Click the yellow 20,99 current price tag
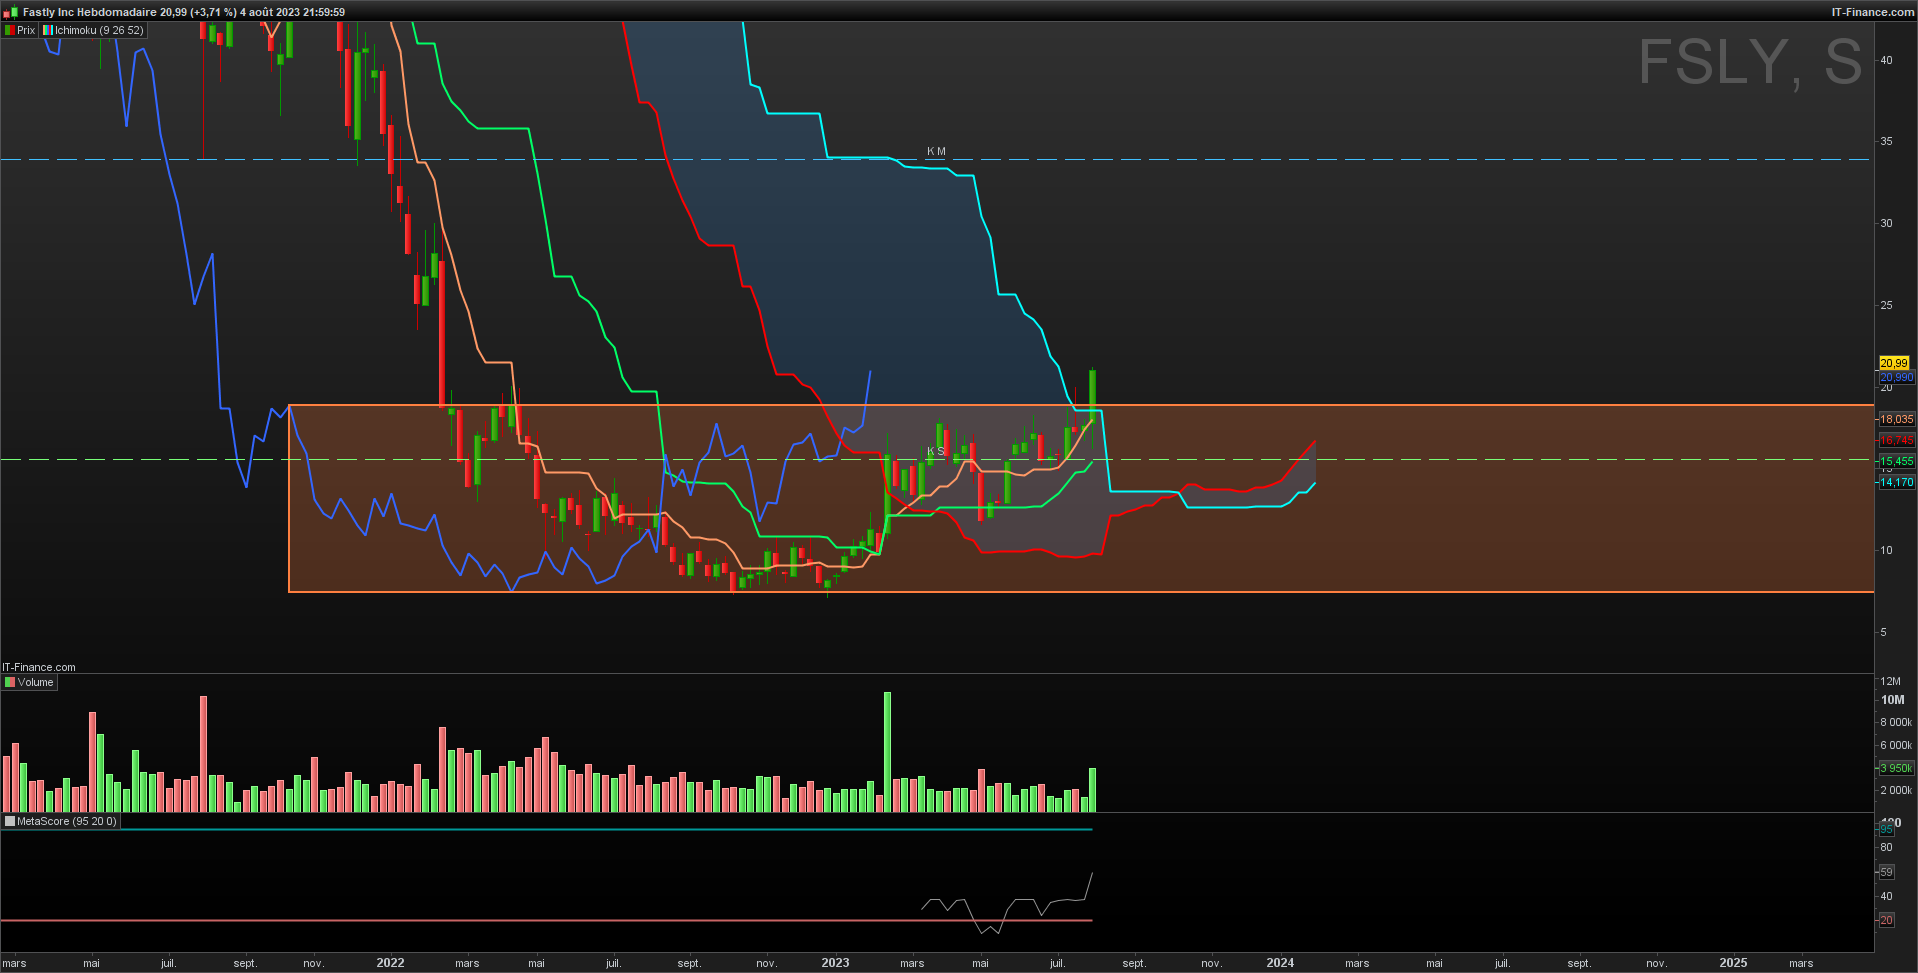 coord(1894,363)
